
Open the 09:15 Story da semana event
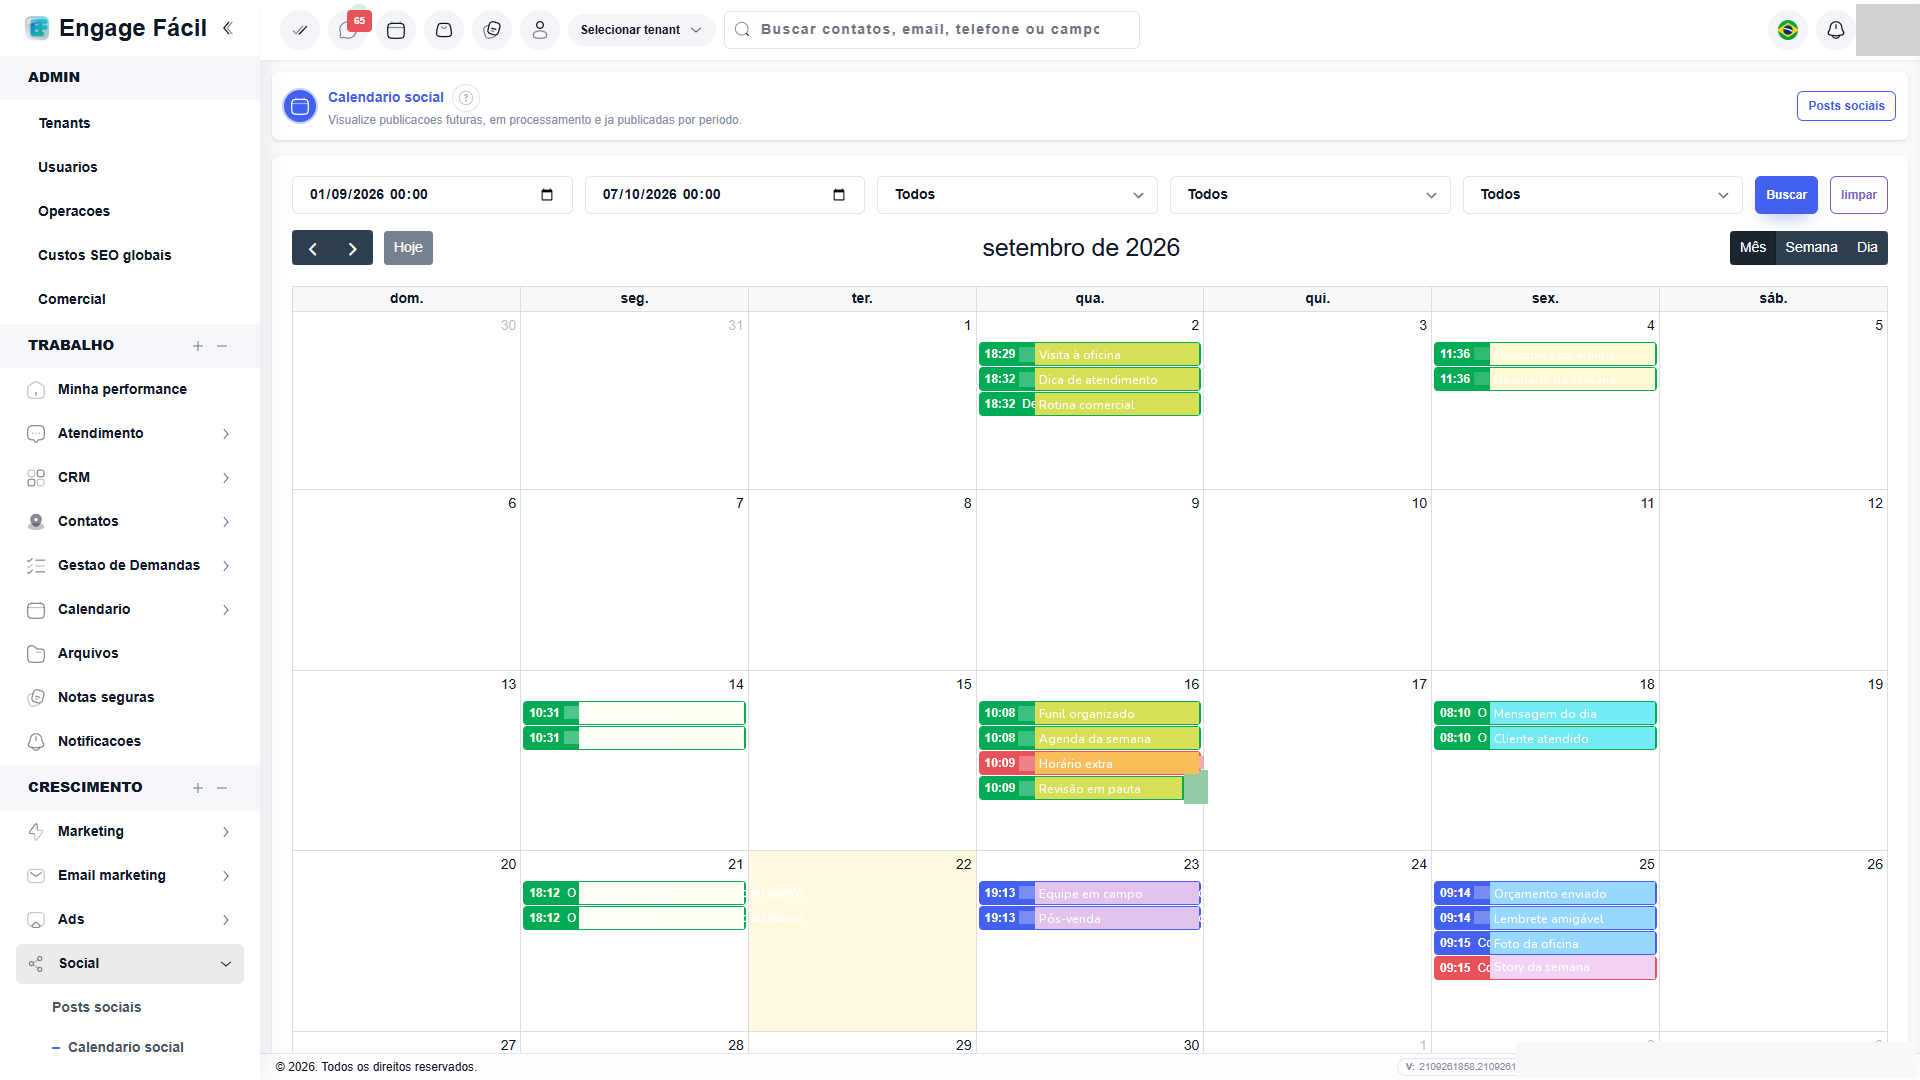[x=1545, y=968]
